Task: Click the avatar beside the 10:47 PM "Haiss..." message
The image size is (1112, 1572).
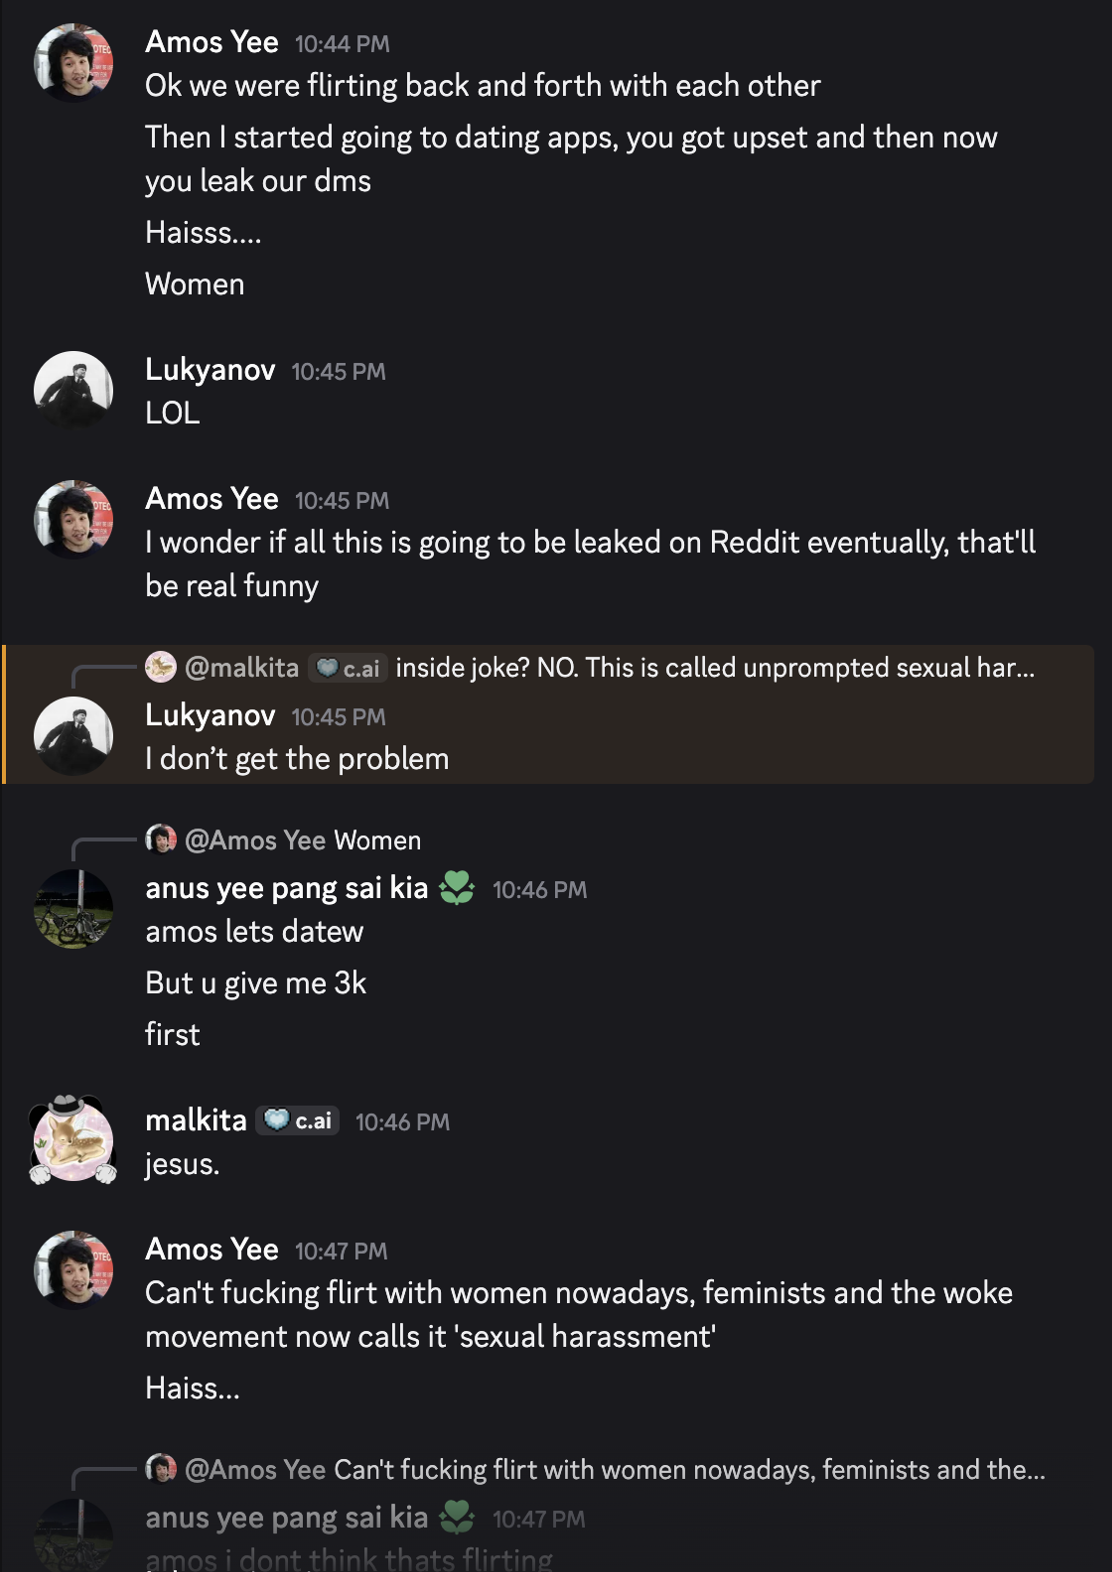Action: (x=73, y=1270)
